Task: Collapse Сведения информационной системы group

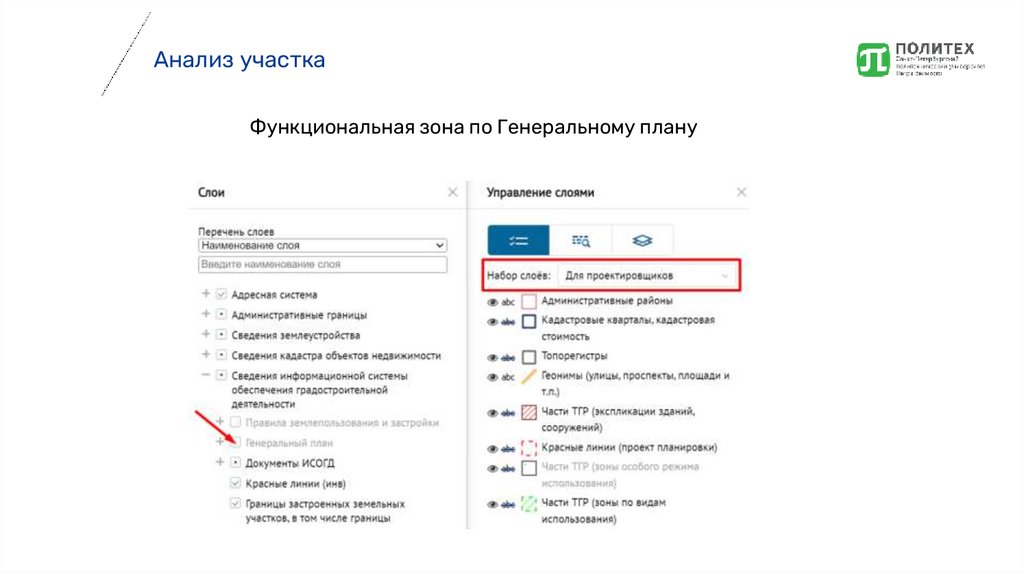Action: [x=206, y=375]
